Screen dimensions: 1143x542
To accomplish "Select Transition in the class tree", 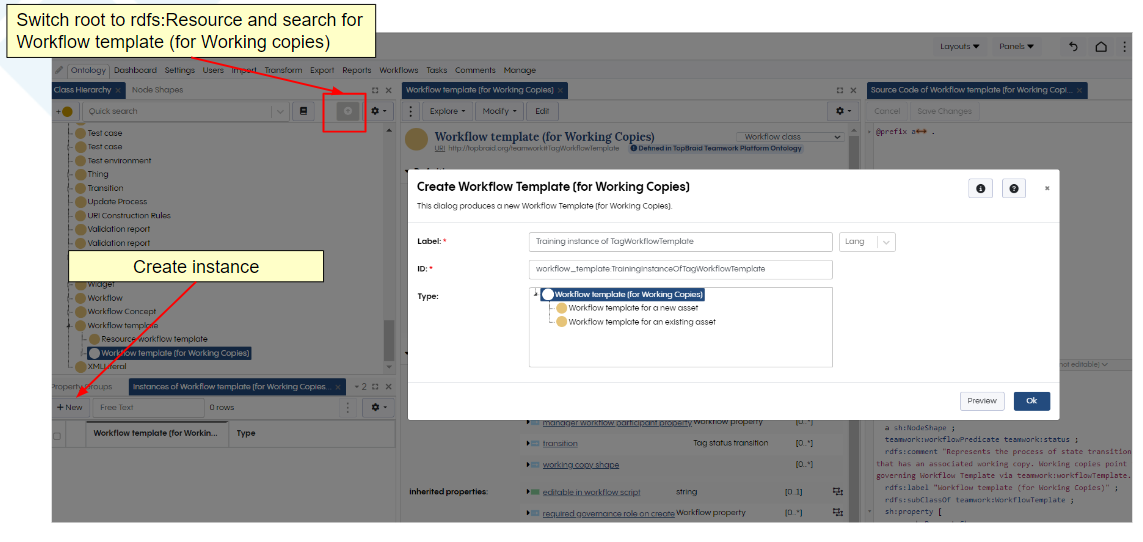I will (105, 188).
